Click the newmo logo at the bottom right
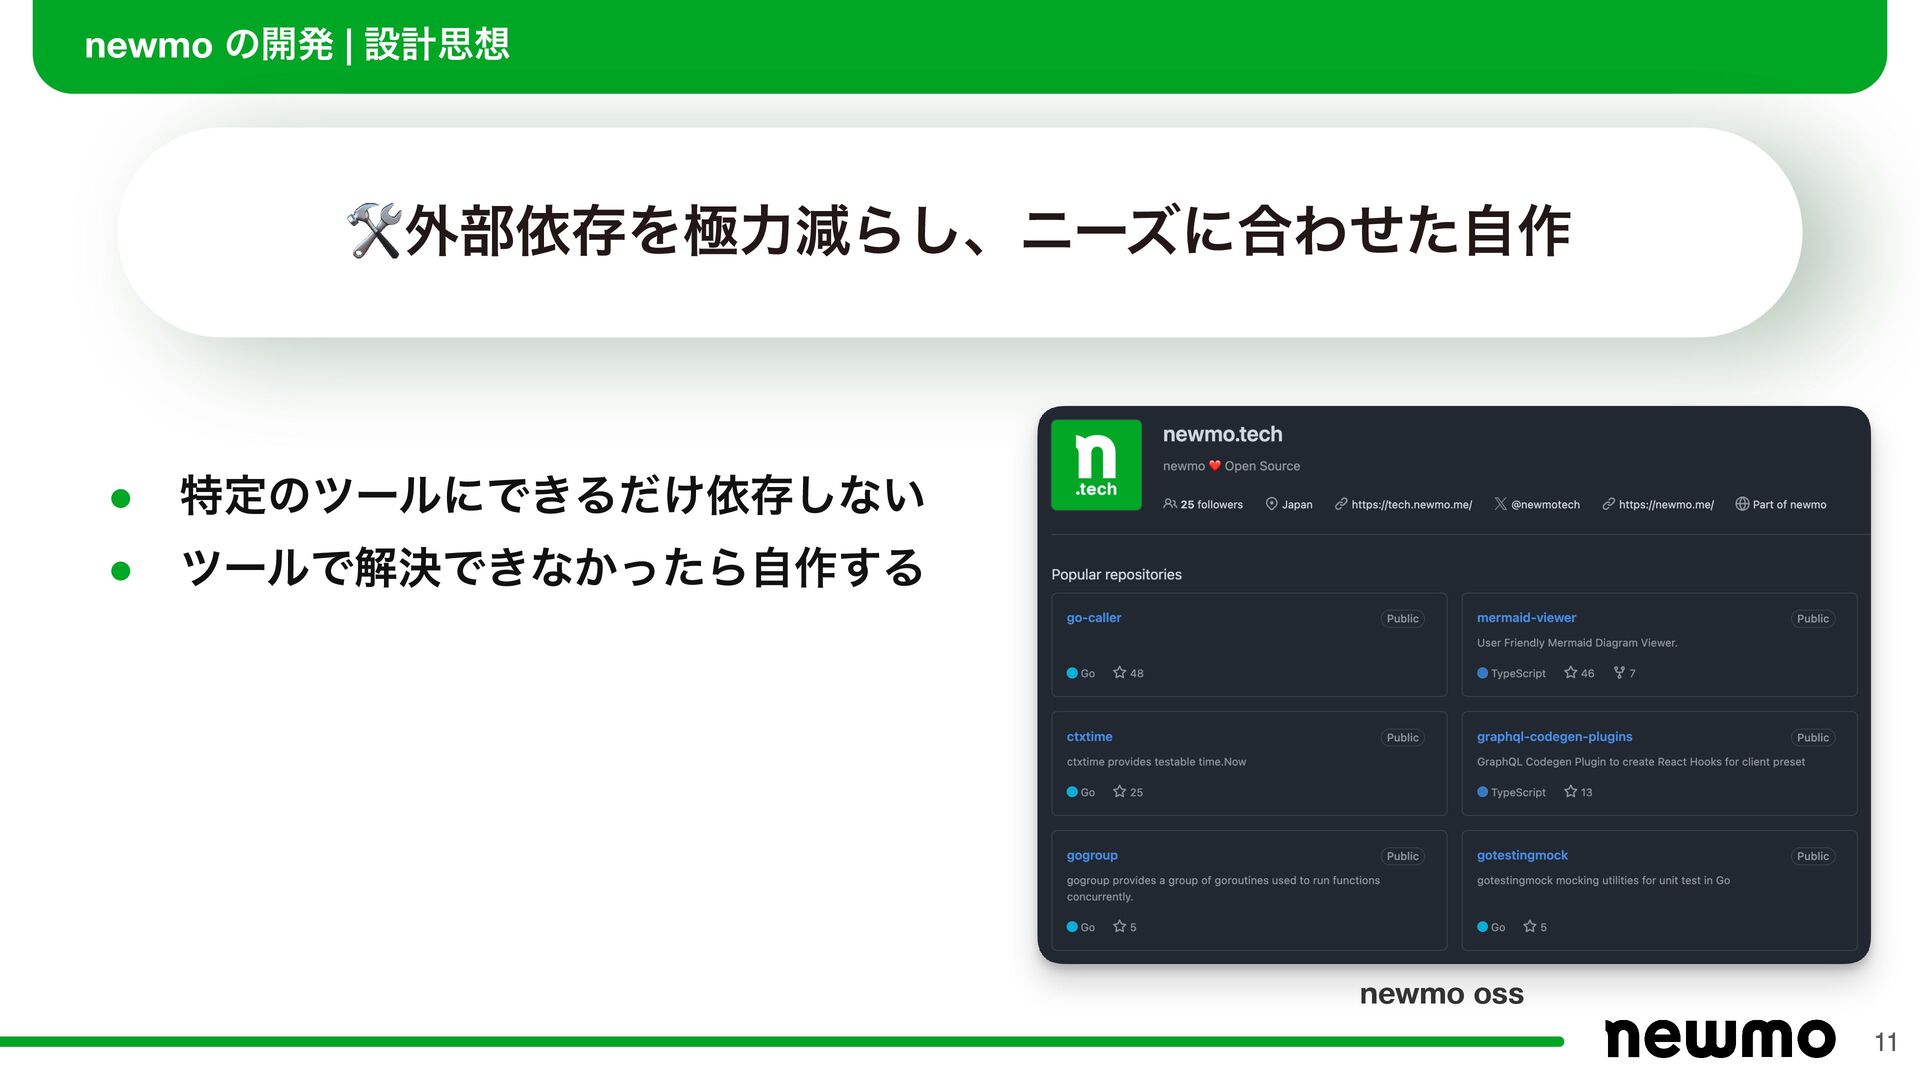1920x1080 pixels. 1719,1038
